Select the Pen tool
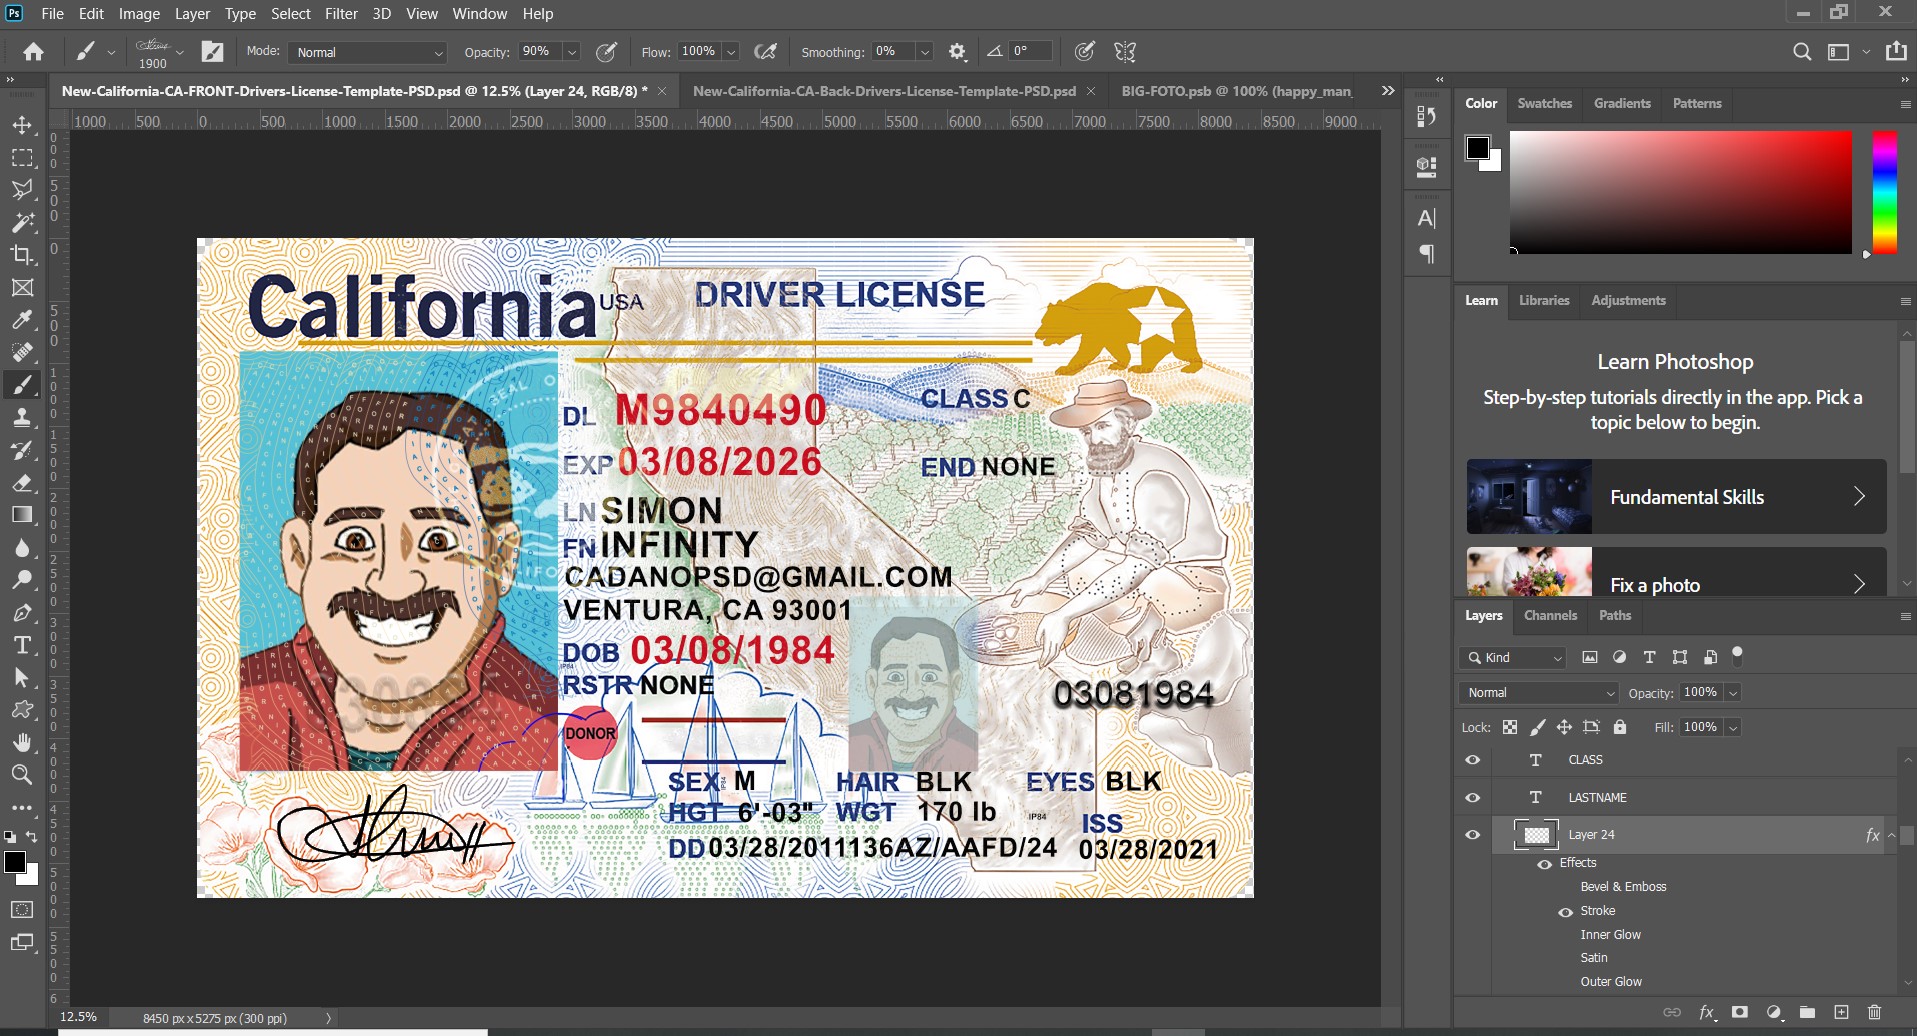This screenshot has width=1917, height=1036. (22, 613)
